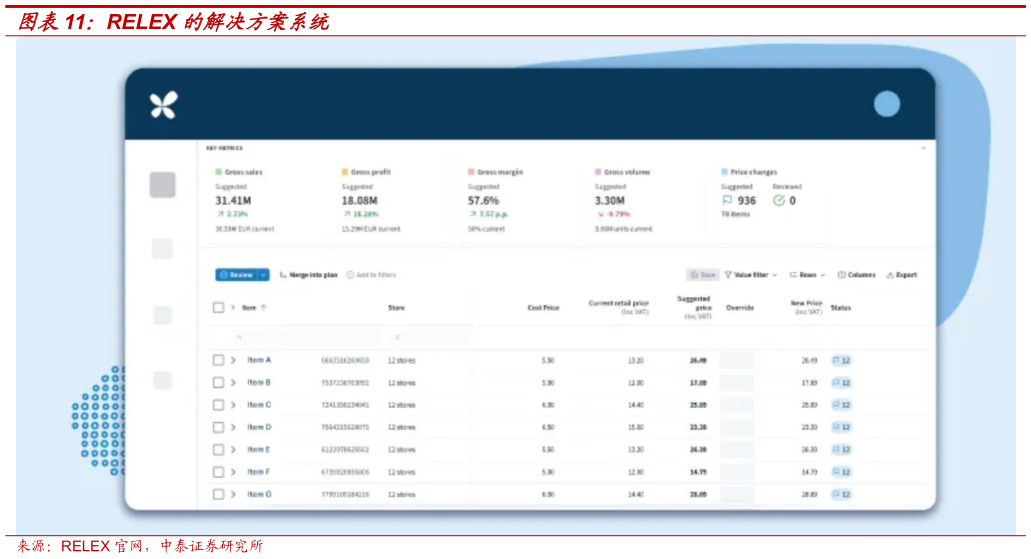Click the RELEX butterfly logo
The image size is (1031, 559).
[163, 105]
